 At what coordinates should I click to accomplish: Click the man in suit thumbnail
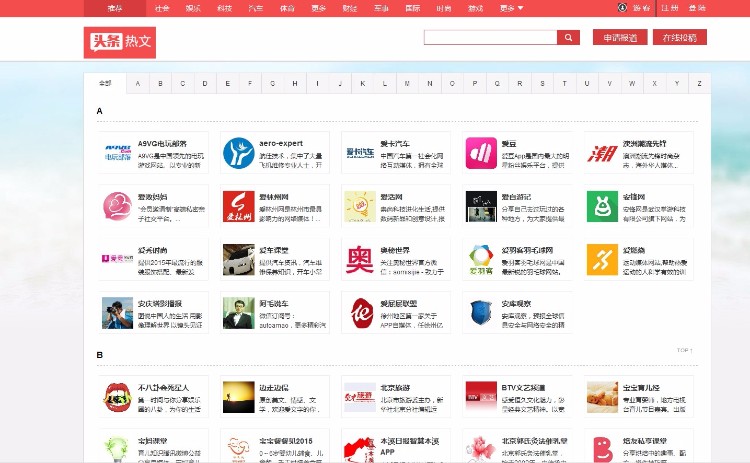(239, 313)
